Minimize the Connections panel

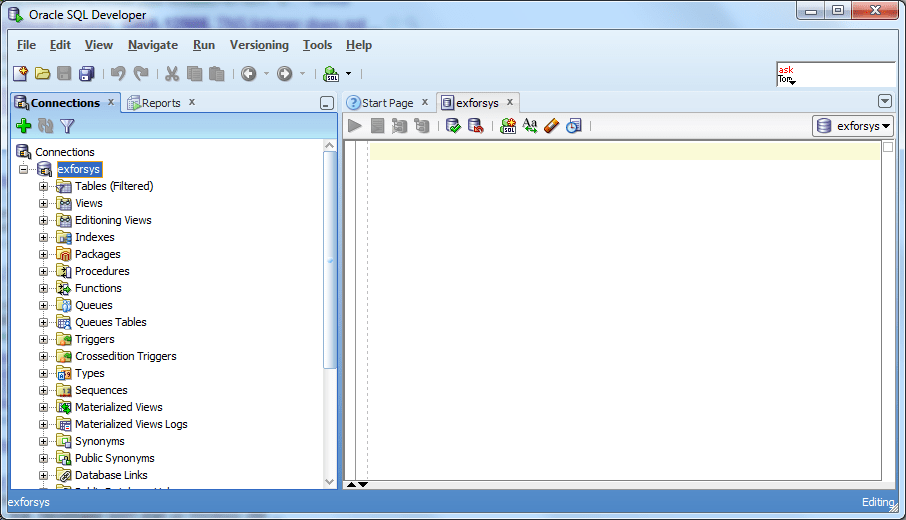tap(326, 103)
